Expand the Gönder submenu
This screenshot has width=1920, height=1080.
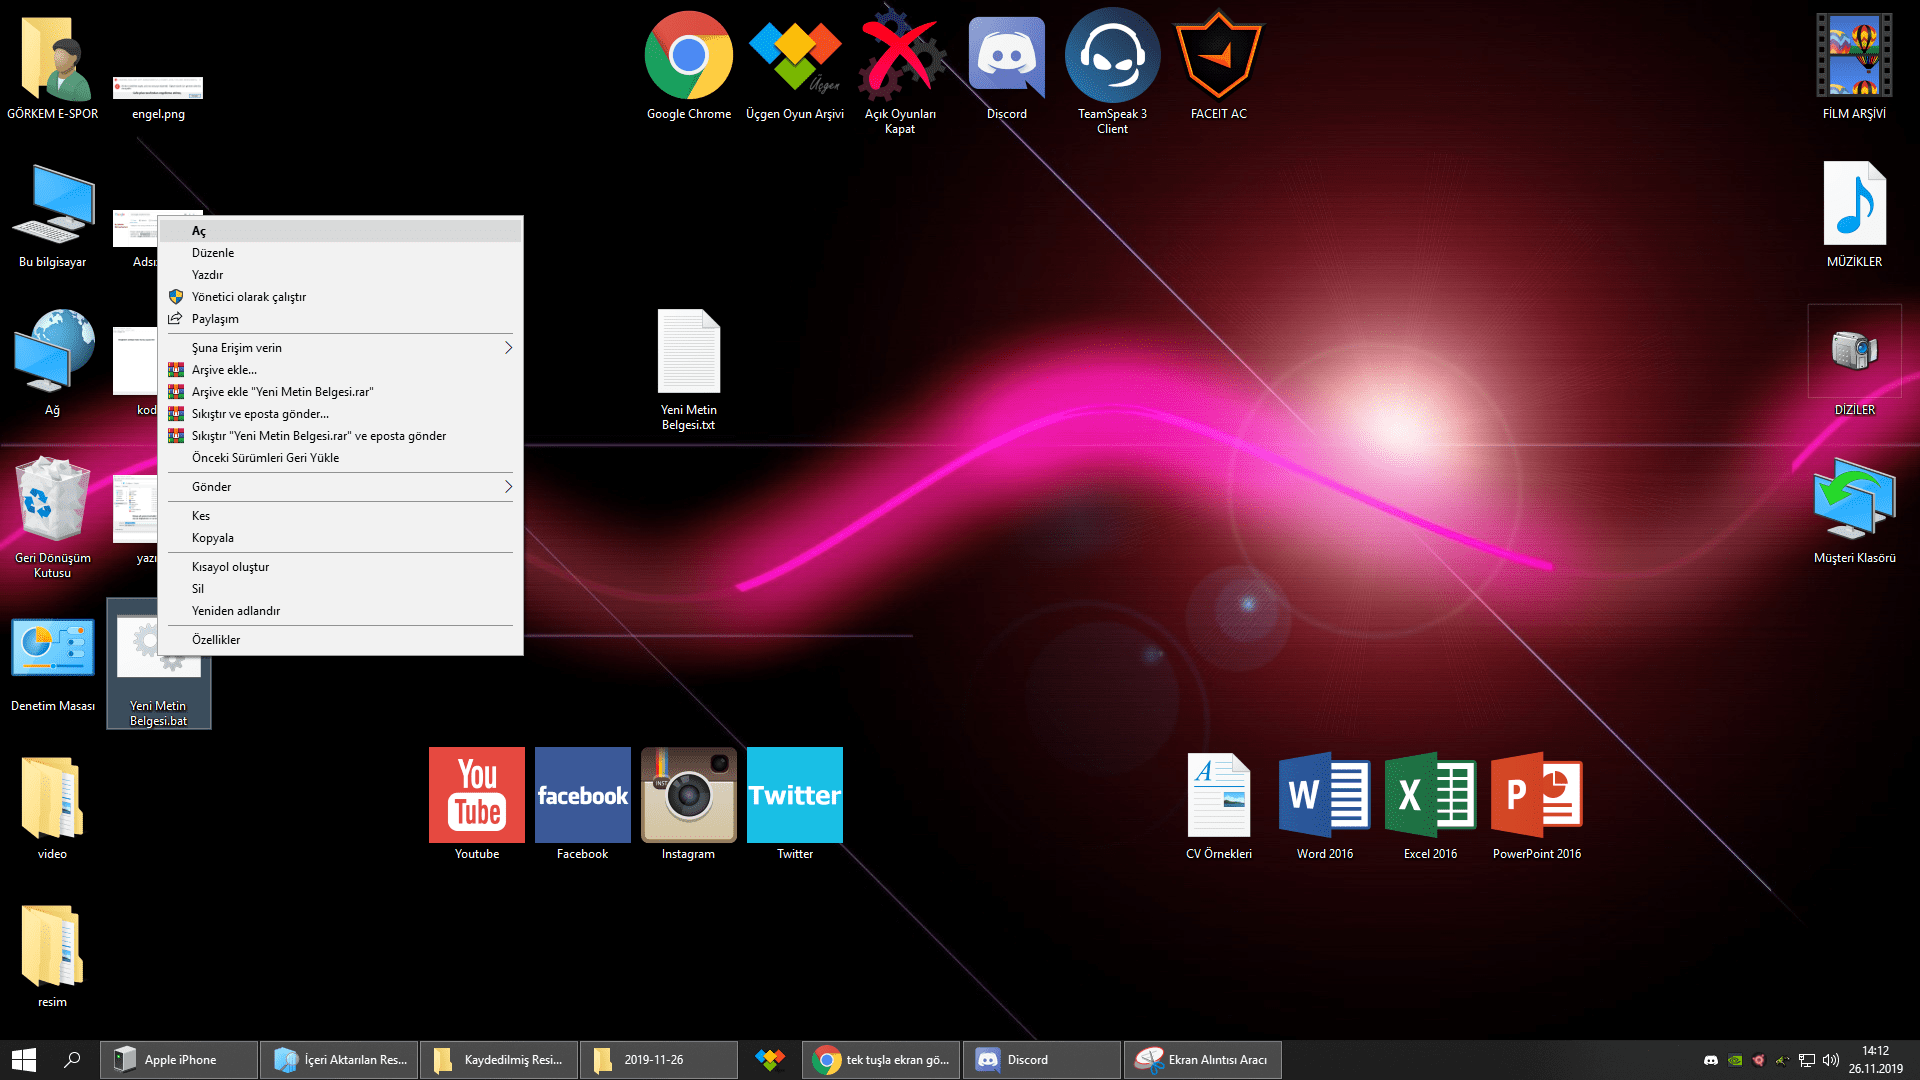340,487
